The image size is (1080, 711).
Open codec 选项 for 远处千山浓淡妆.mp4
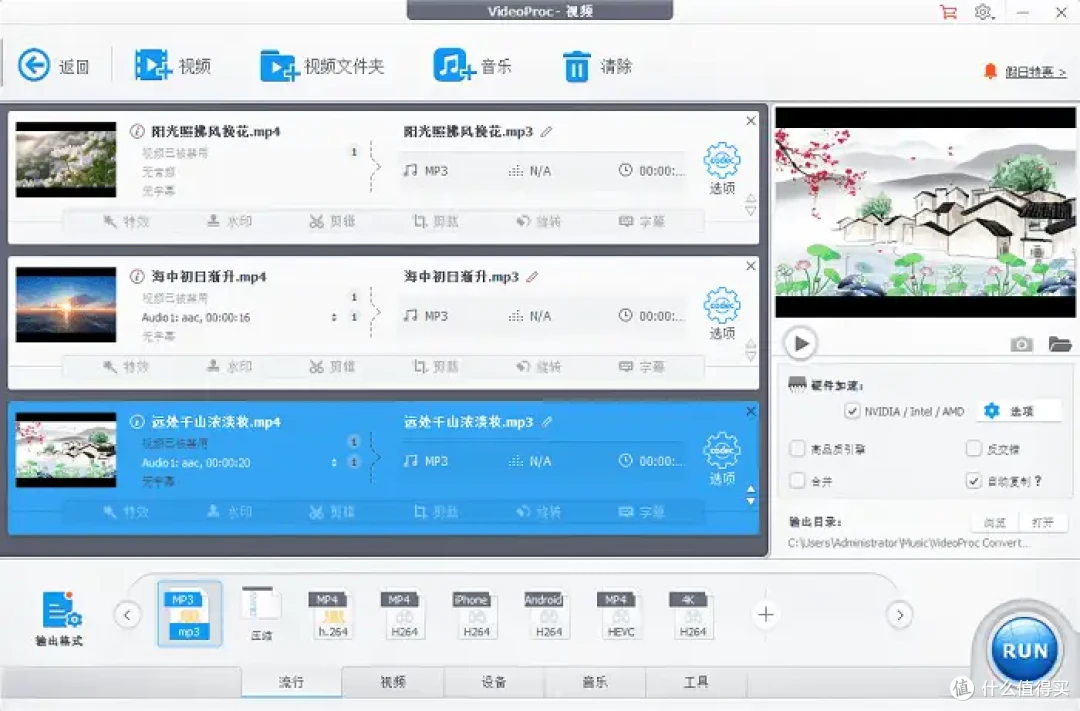tap(722, 459)
